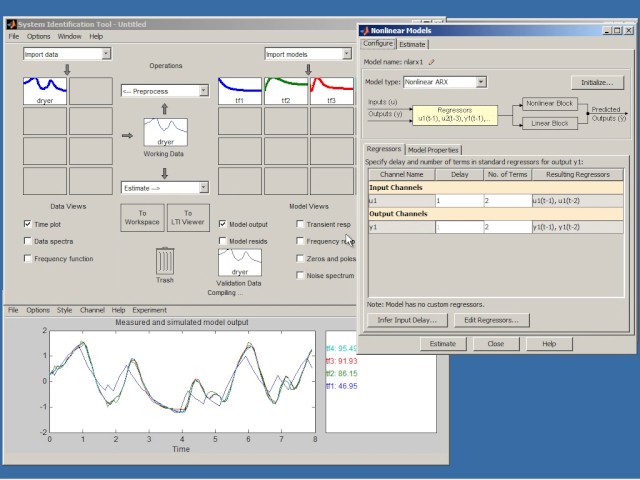Toggle the Time plot checkbox
The height and width of the screenshot is (480, 640).
coord(27,224)
